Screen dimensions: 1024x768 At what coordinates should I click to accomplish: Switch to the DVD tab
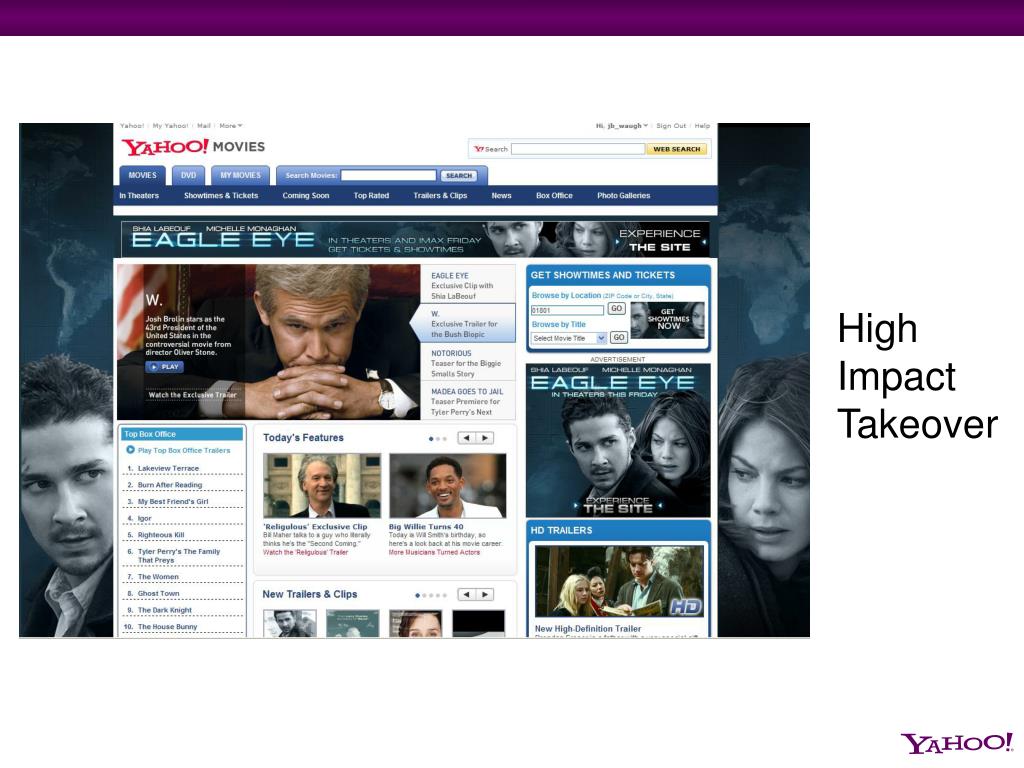[x=189, y=175]
